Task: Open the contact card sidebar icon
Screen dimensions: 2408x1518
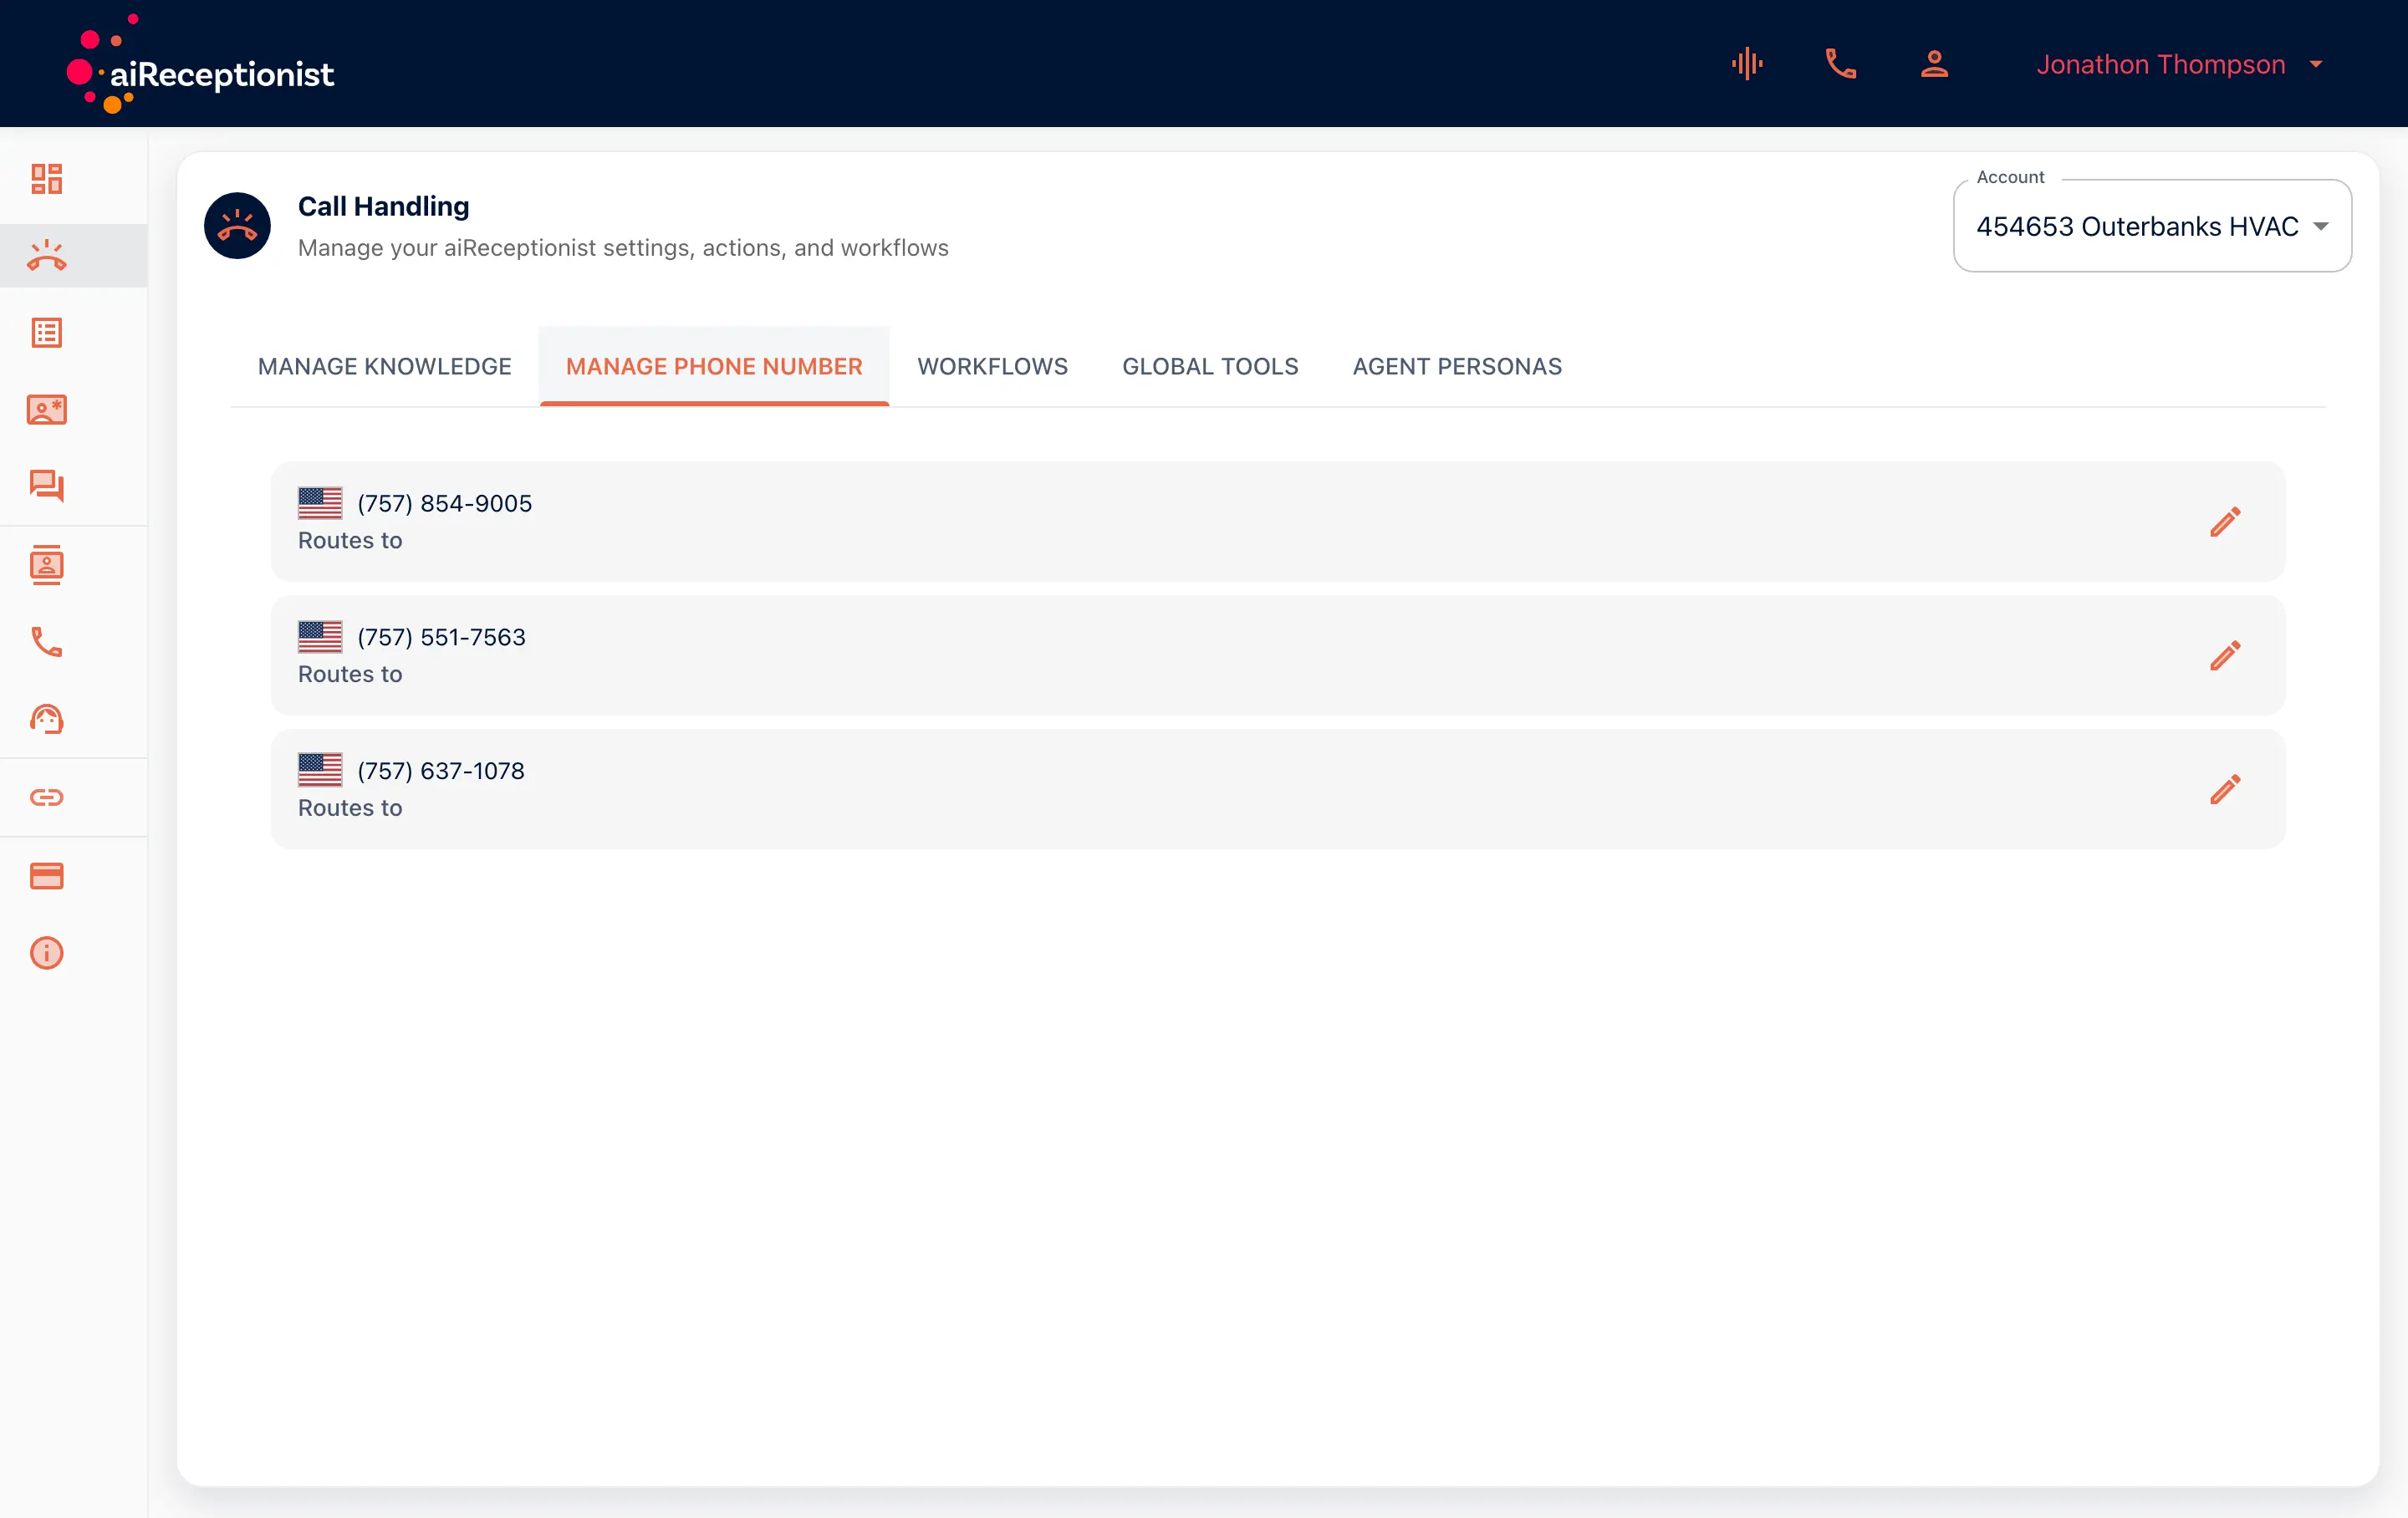Action: tap(46, 409)
